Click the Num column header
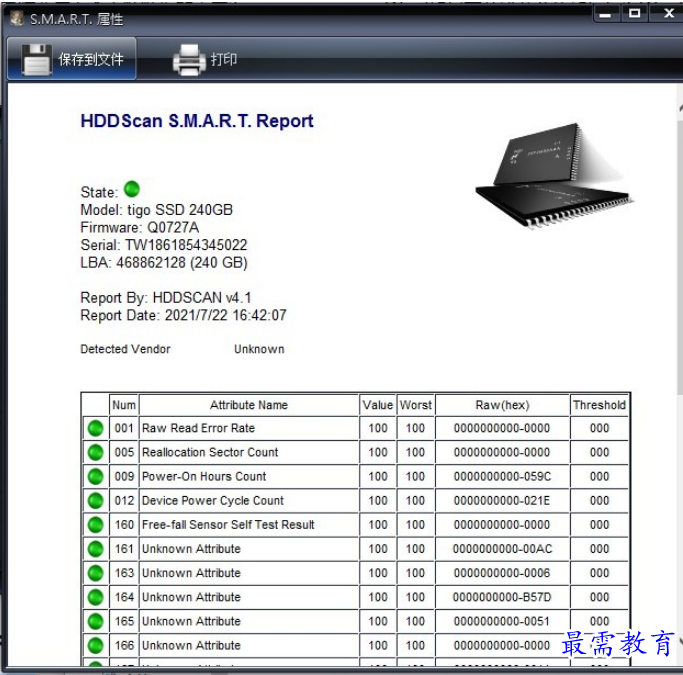The height and width of the screenshot is (675, 683). (124, 405)
